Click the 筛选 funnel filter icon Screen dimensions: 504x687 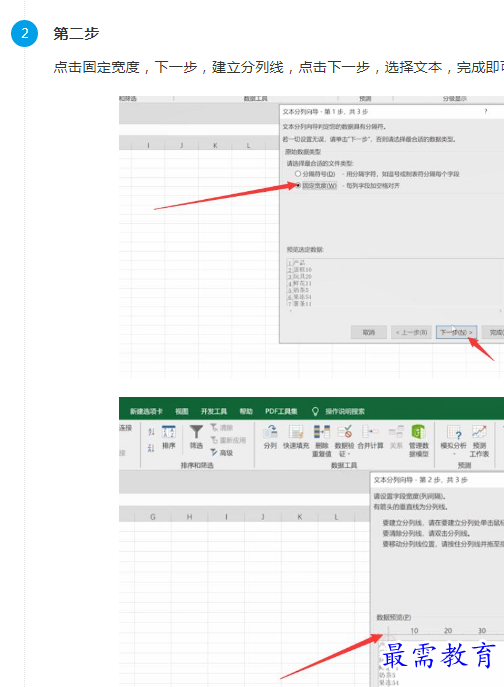(196, 432)
